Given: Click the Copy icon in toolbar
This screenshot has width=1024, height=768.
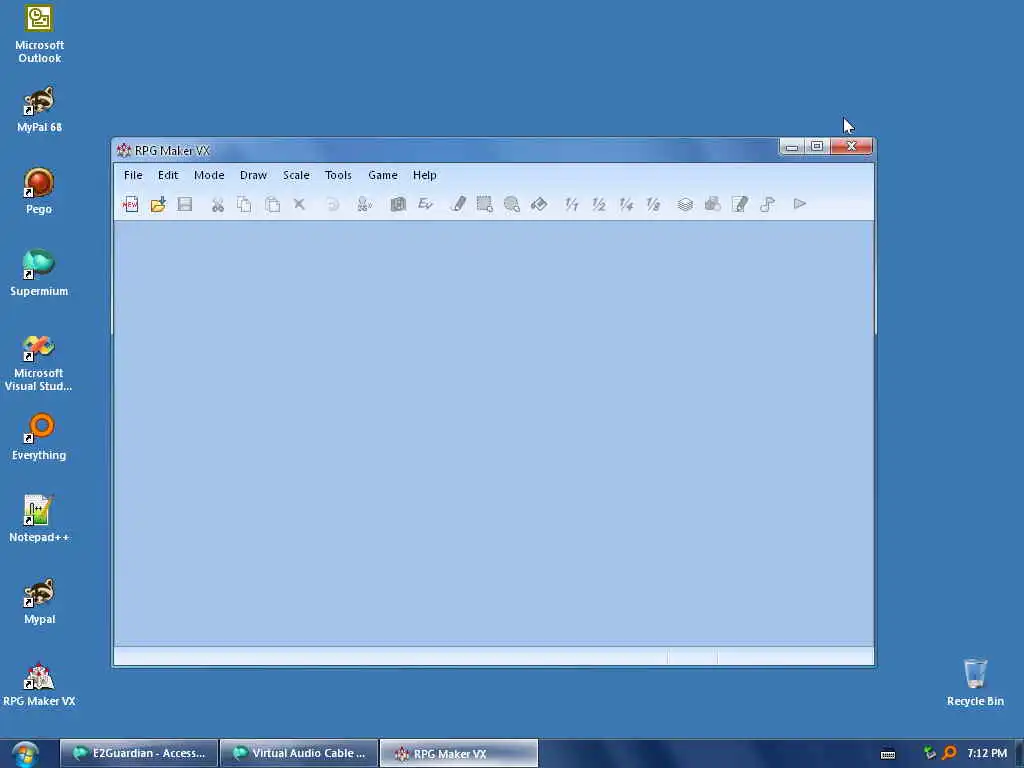Looking at the screenshot, I should [244, 204].
